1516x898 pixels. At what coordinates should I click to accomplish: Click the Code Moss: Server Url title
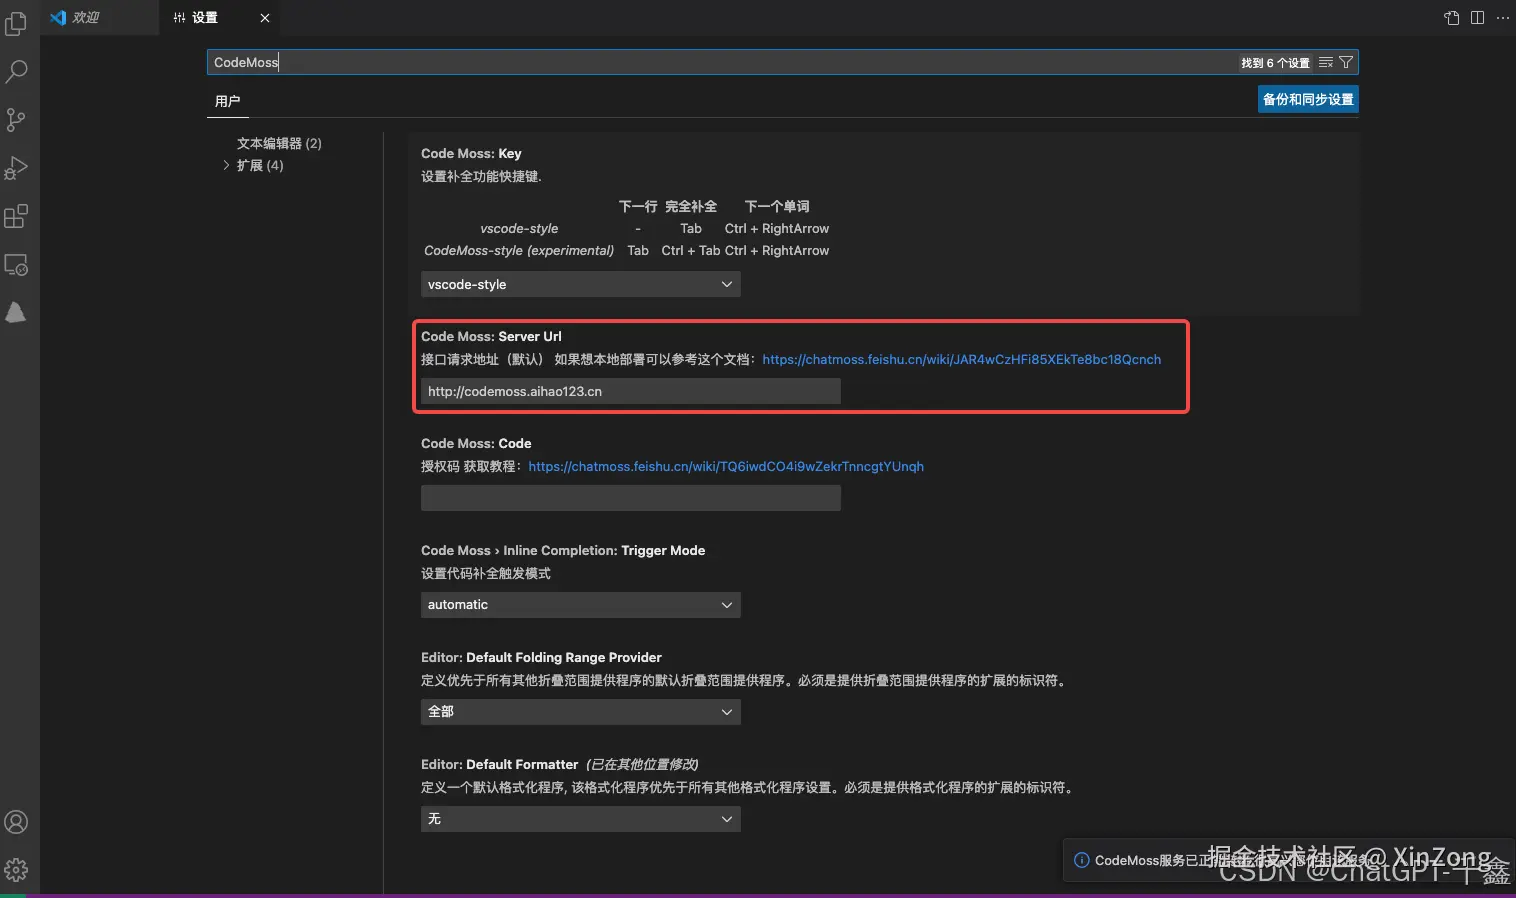point(491,336)
